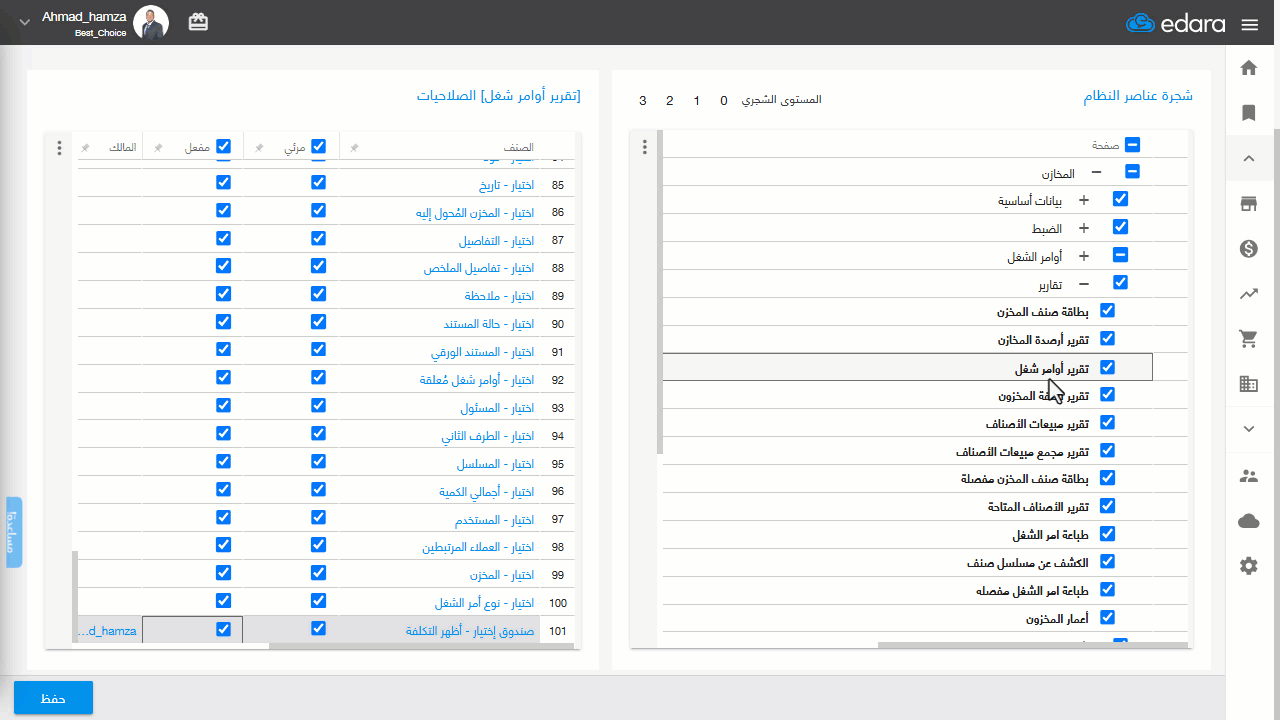Screen dimensions: 1280x720
Task: Open three-dot menu of the permissions table
Action: pos(59,148)
